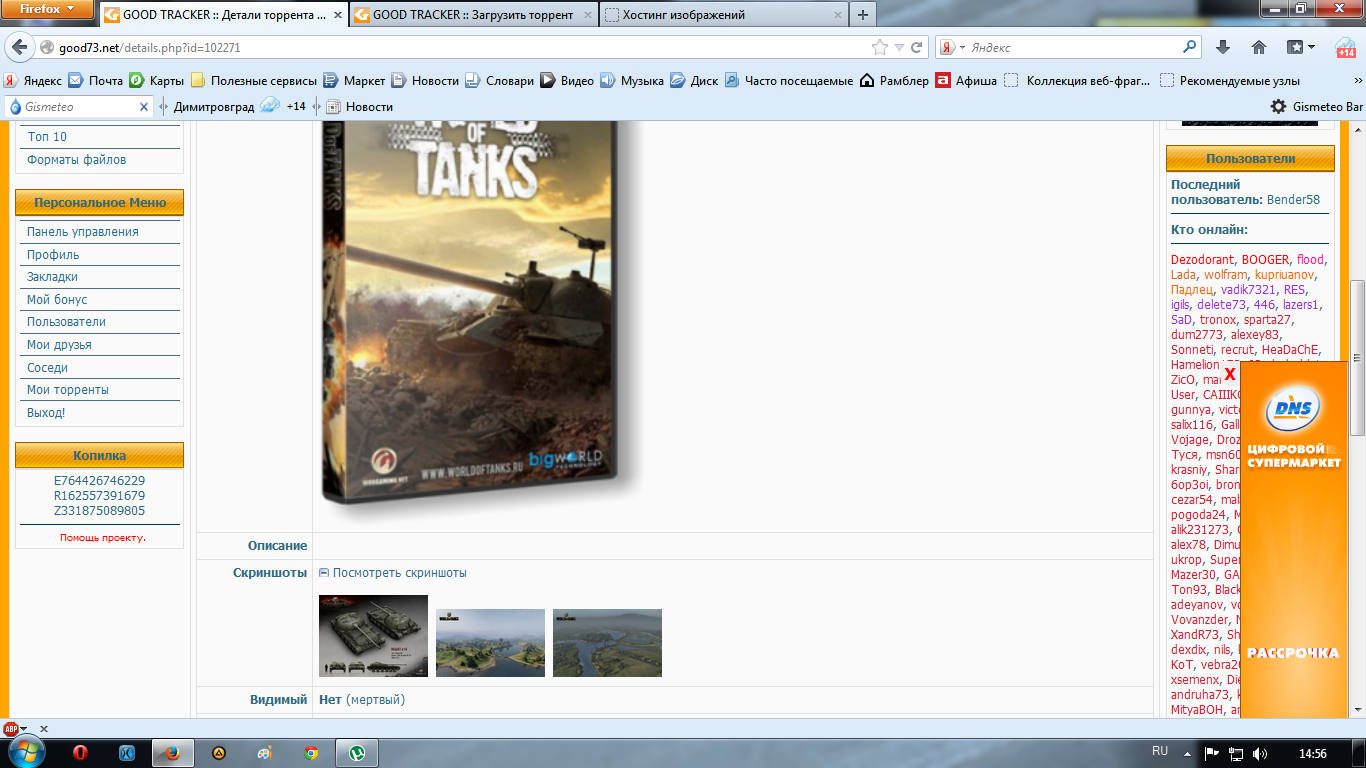Click the browser back arrow button
1366x768 pixels.
coord(19,47)
